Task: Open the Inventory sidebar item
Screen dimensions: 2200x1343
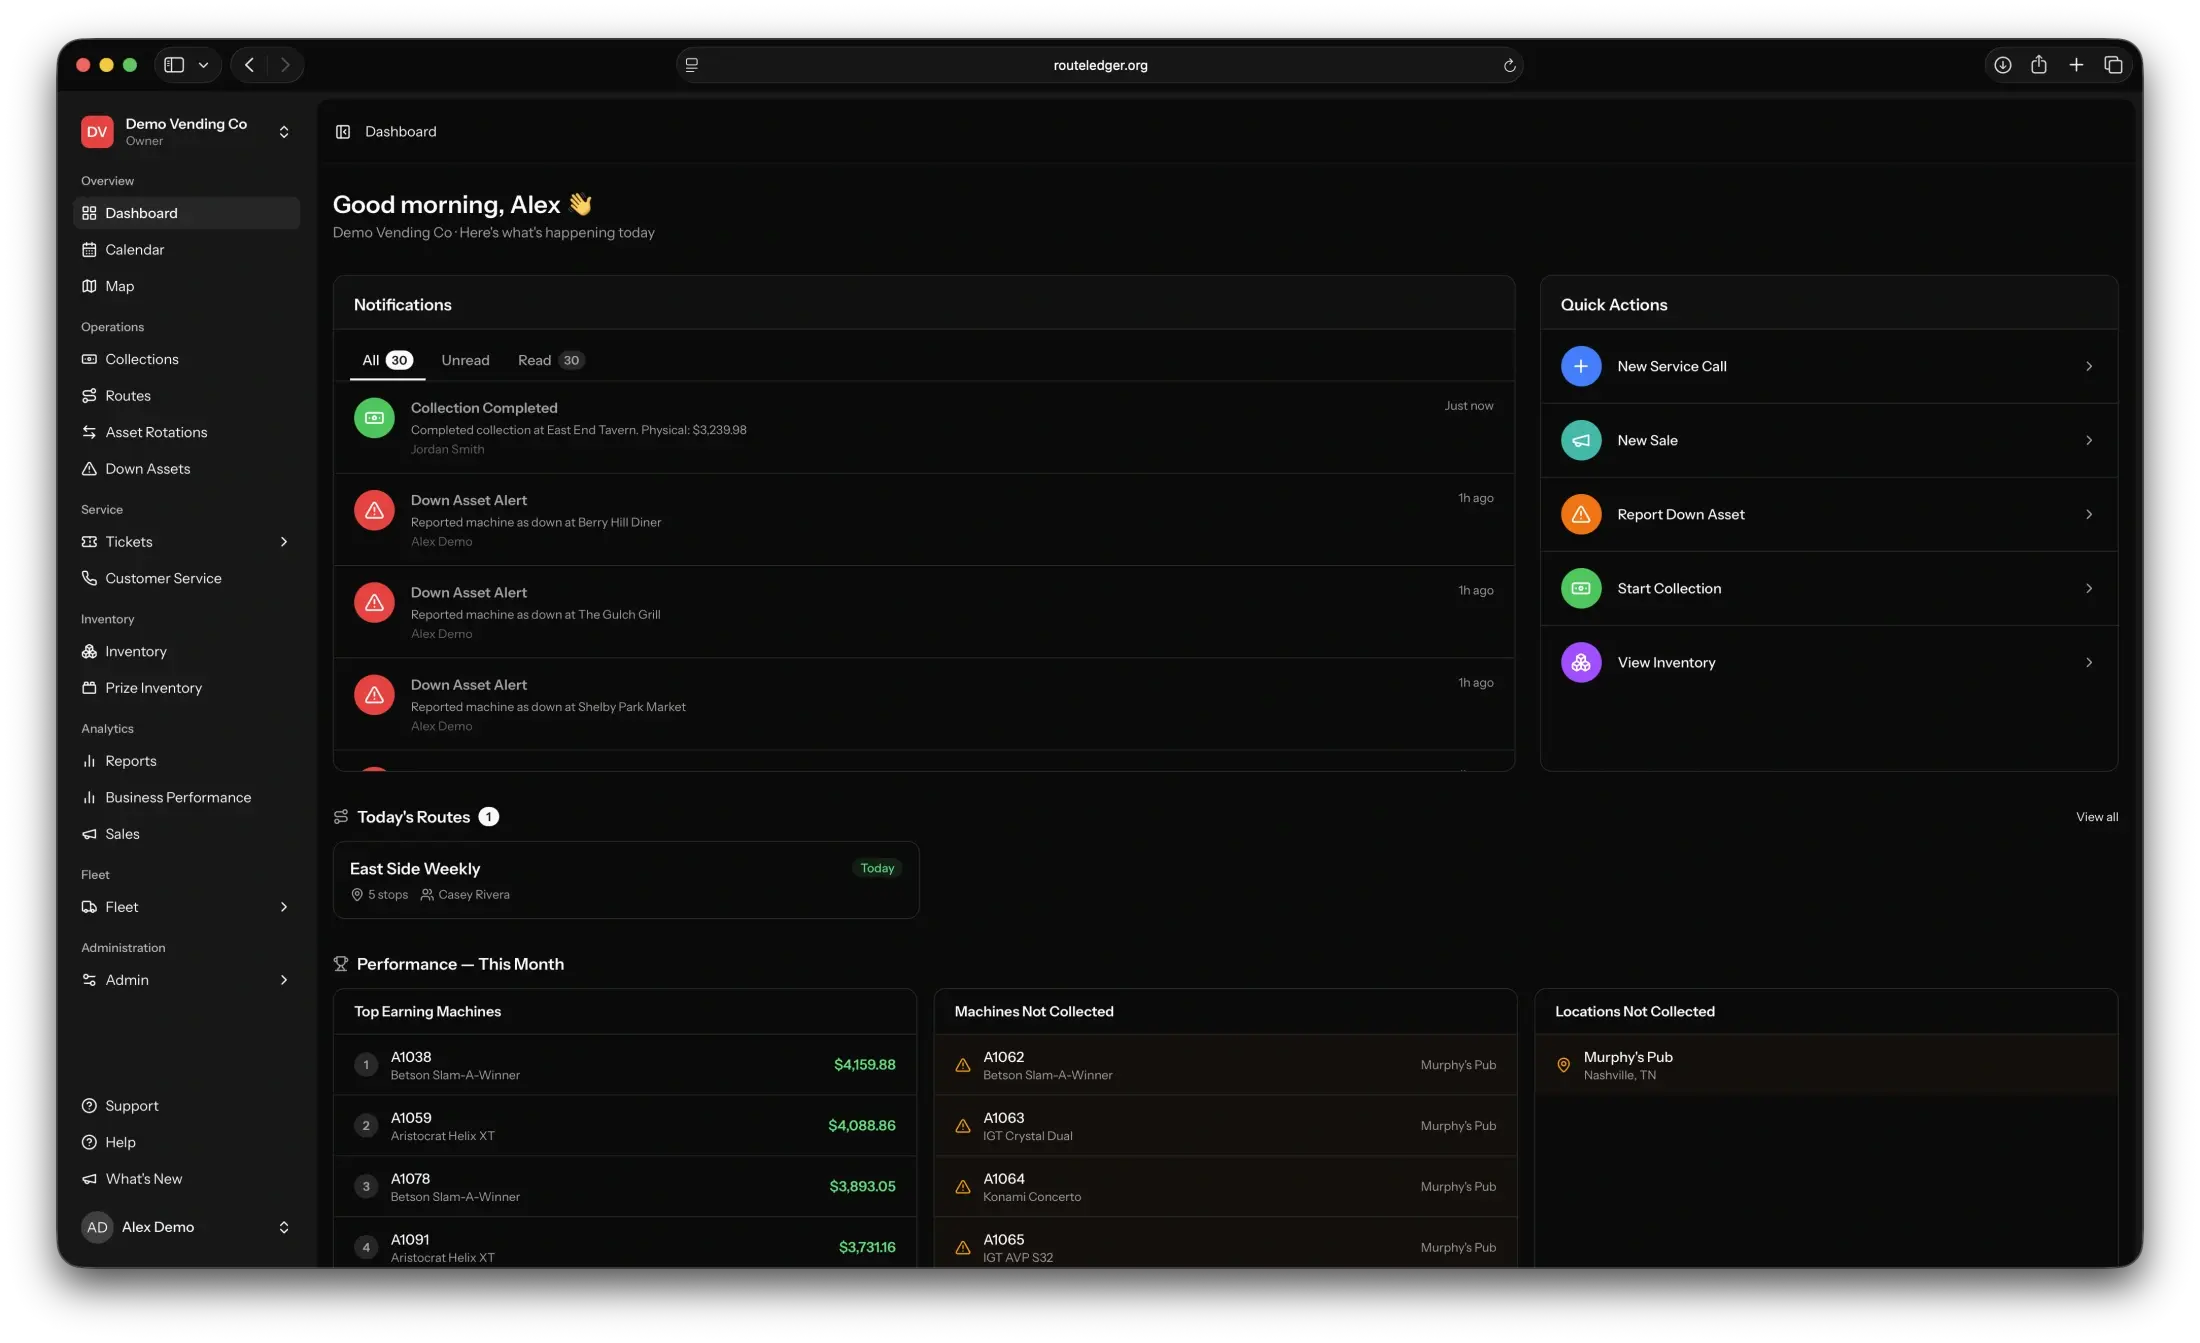Action: [x=186, y=651]
